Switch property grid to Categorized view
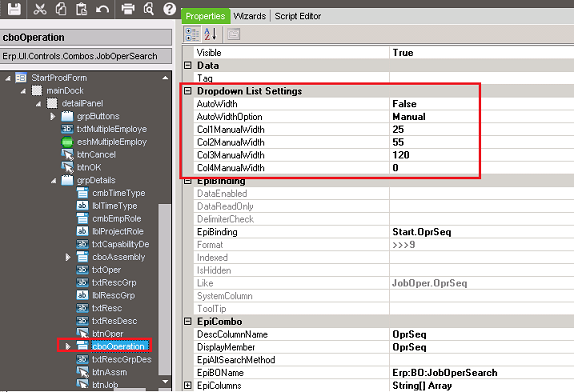Viewport: 574px width, 392px height. [192, 34]
